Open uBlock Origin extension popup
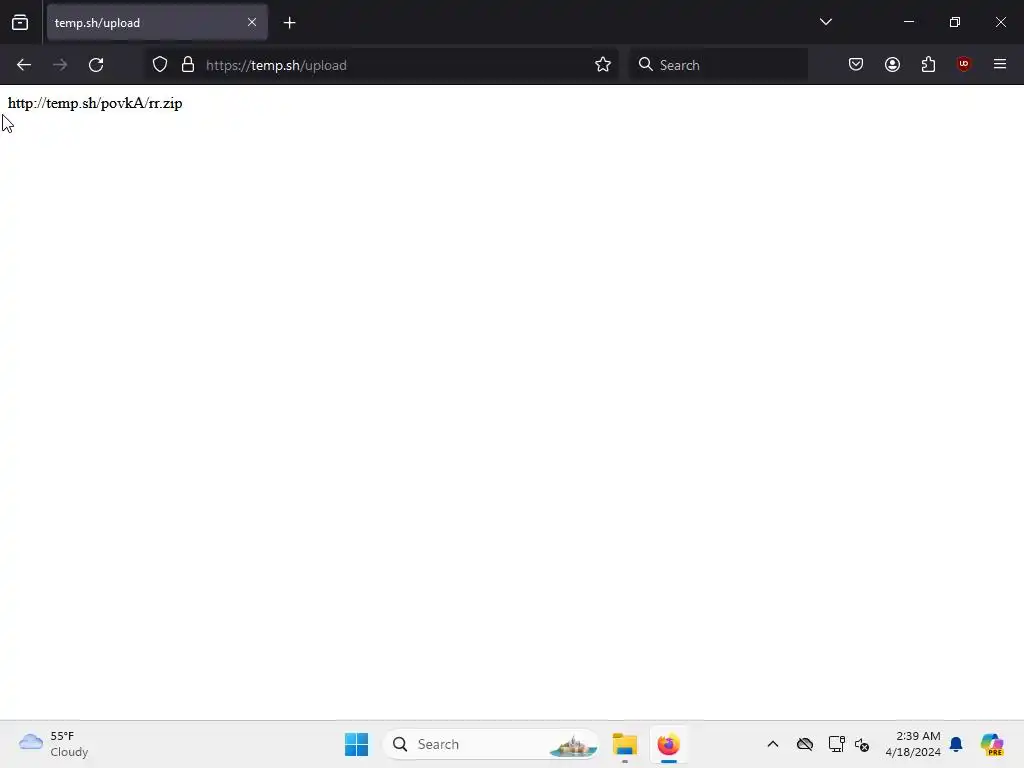Viewport: 1024px width, 768px height. (x=964, y=64)
